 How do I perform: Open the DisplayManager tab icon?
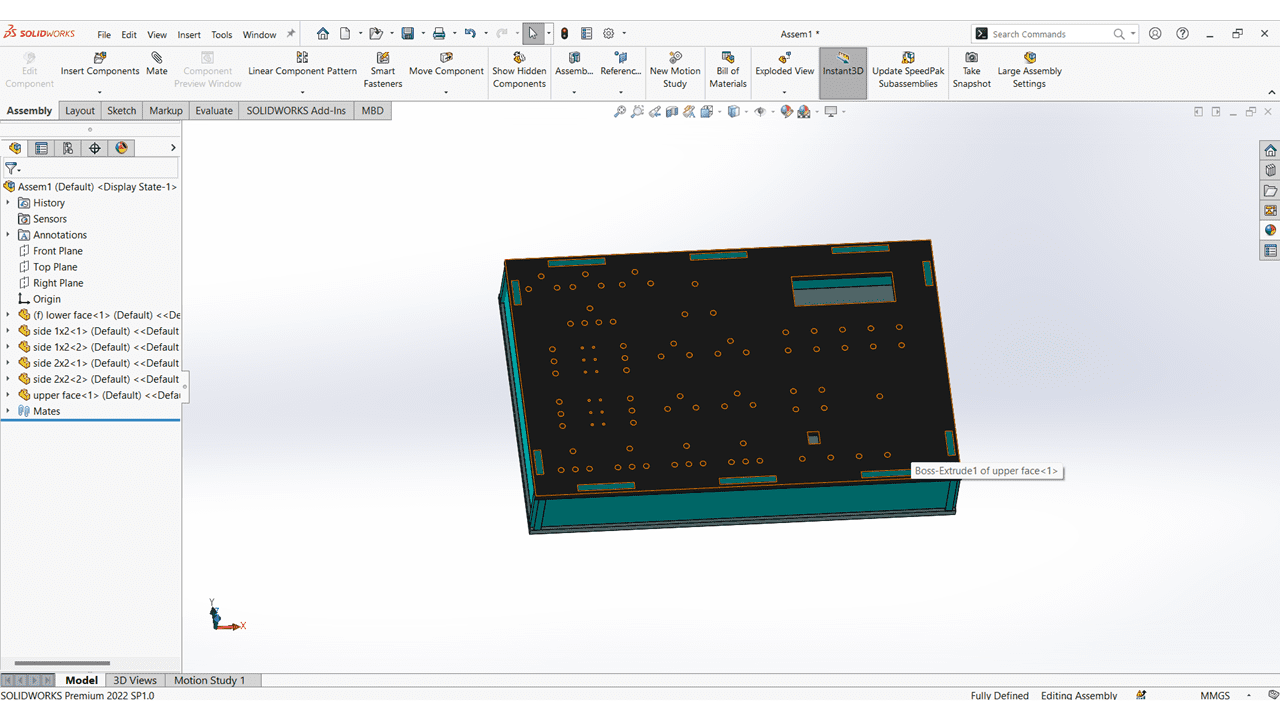point(122,148)
